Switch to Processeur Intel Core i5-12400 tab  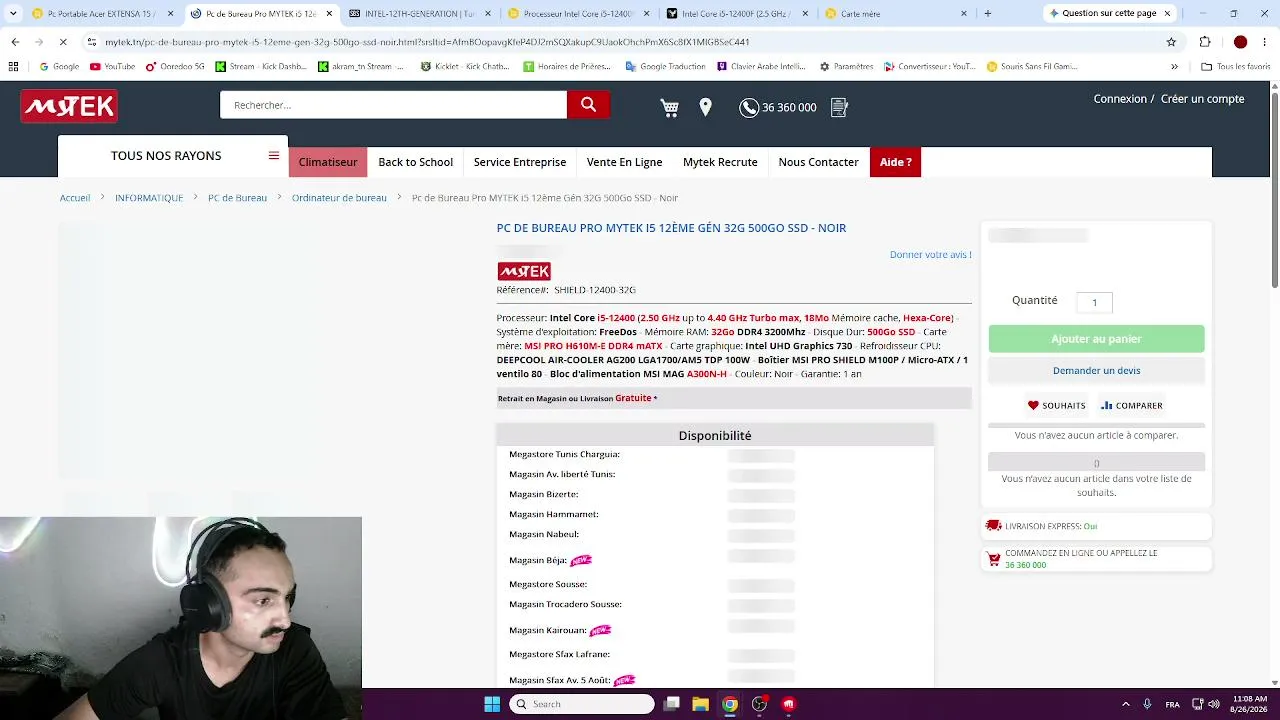[577, 14]
